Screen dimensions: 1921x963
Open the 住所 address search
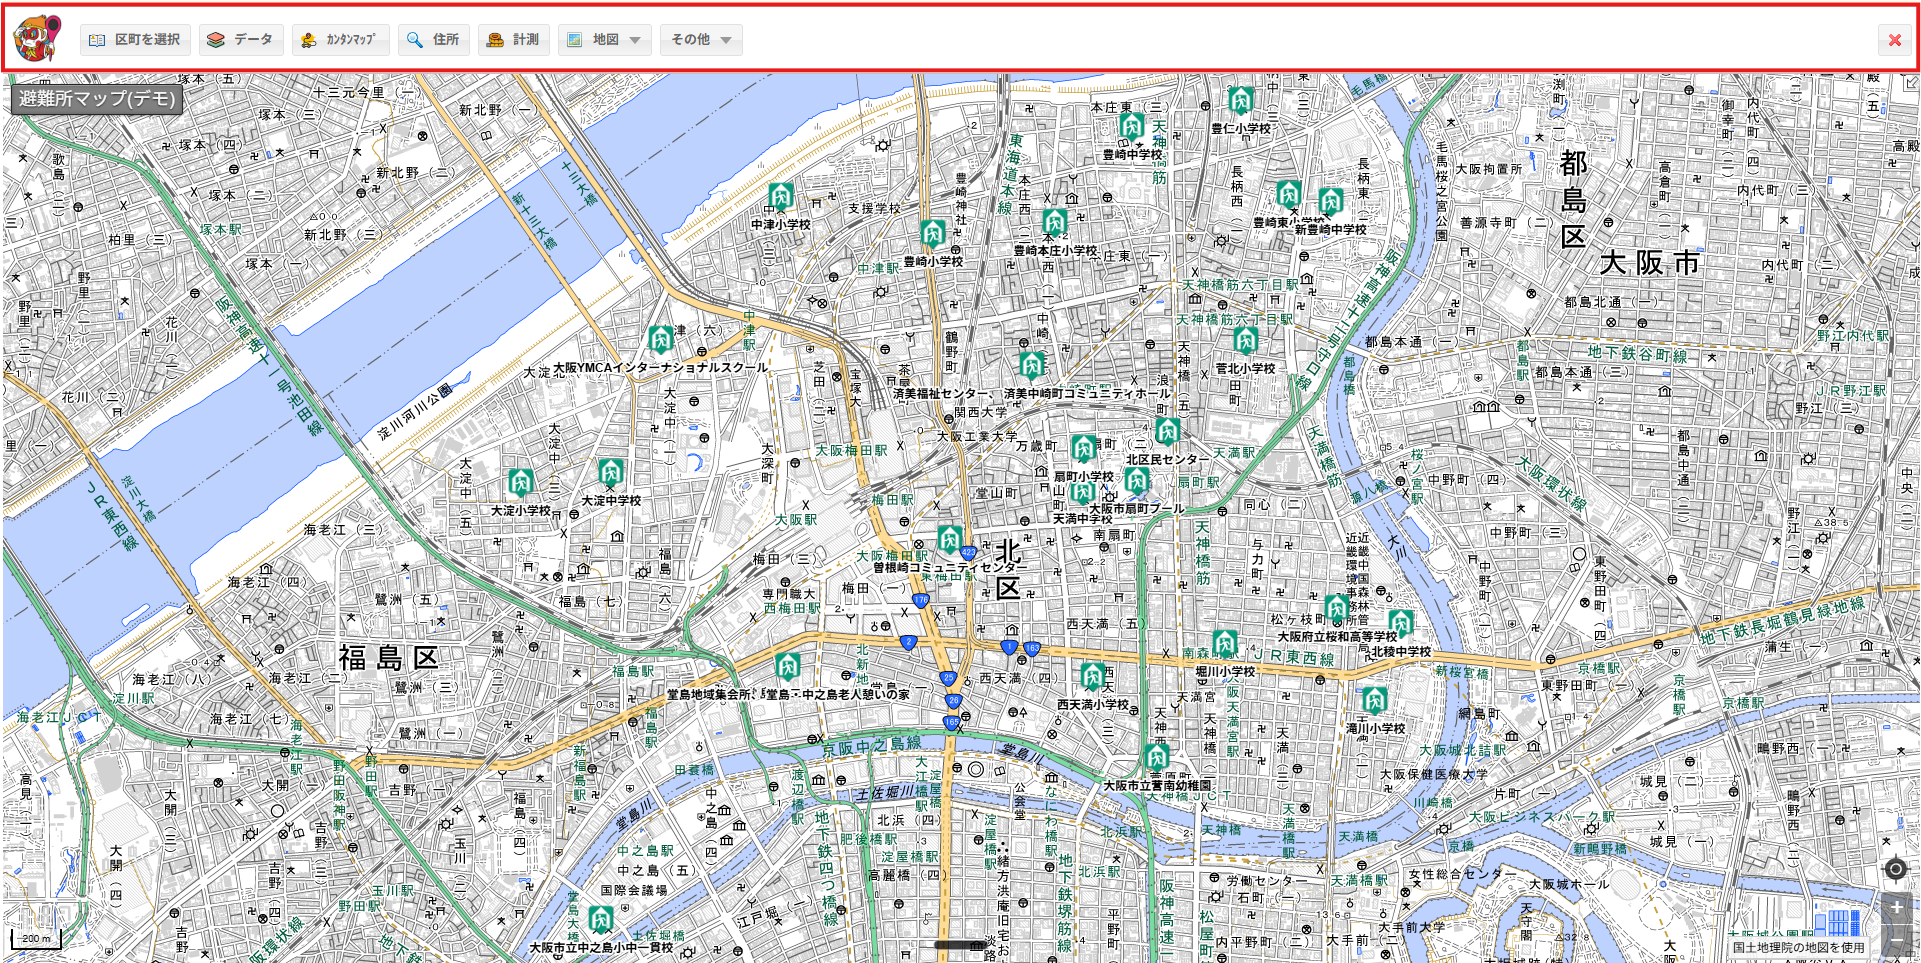pos(433,40)
